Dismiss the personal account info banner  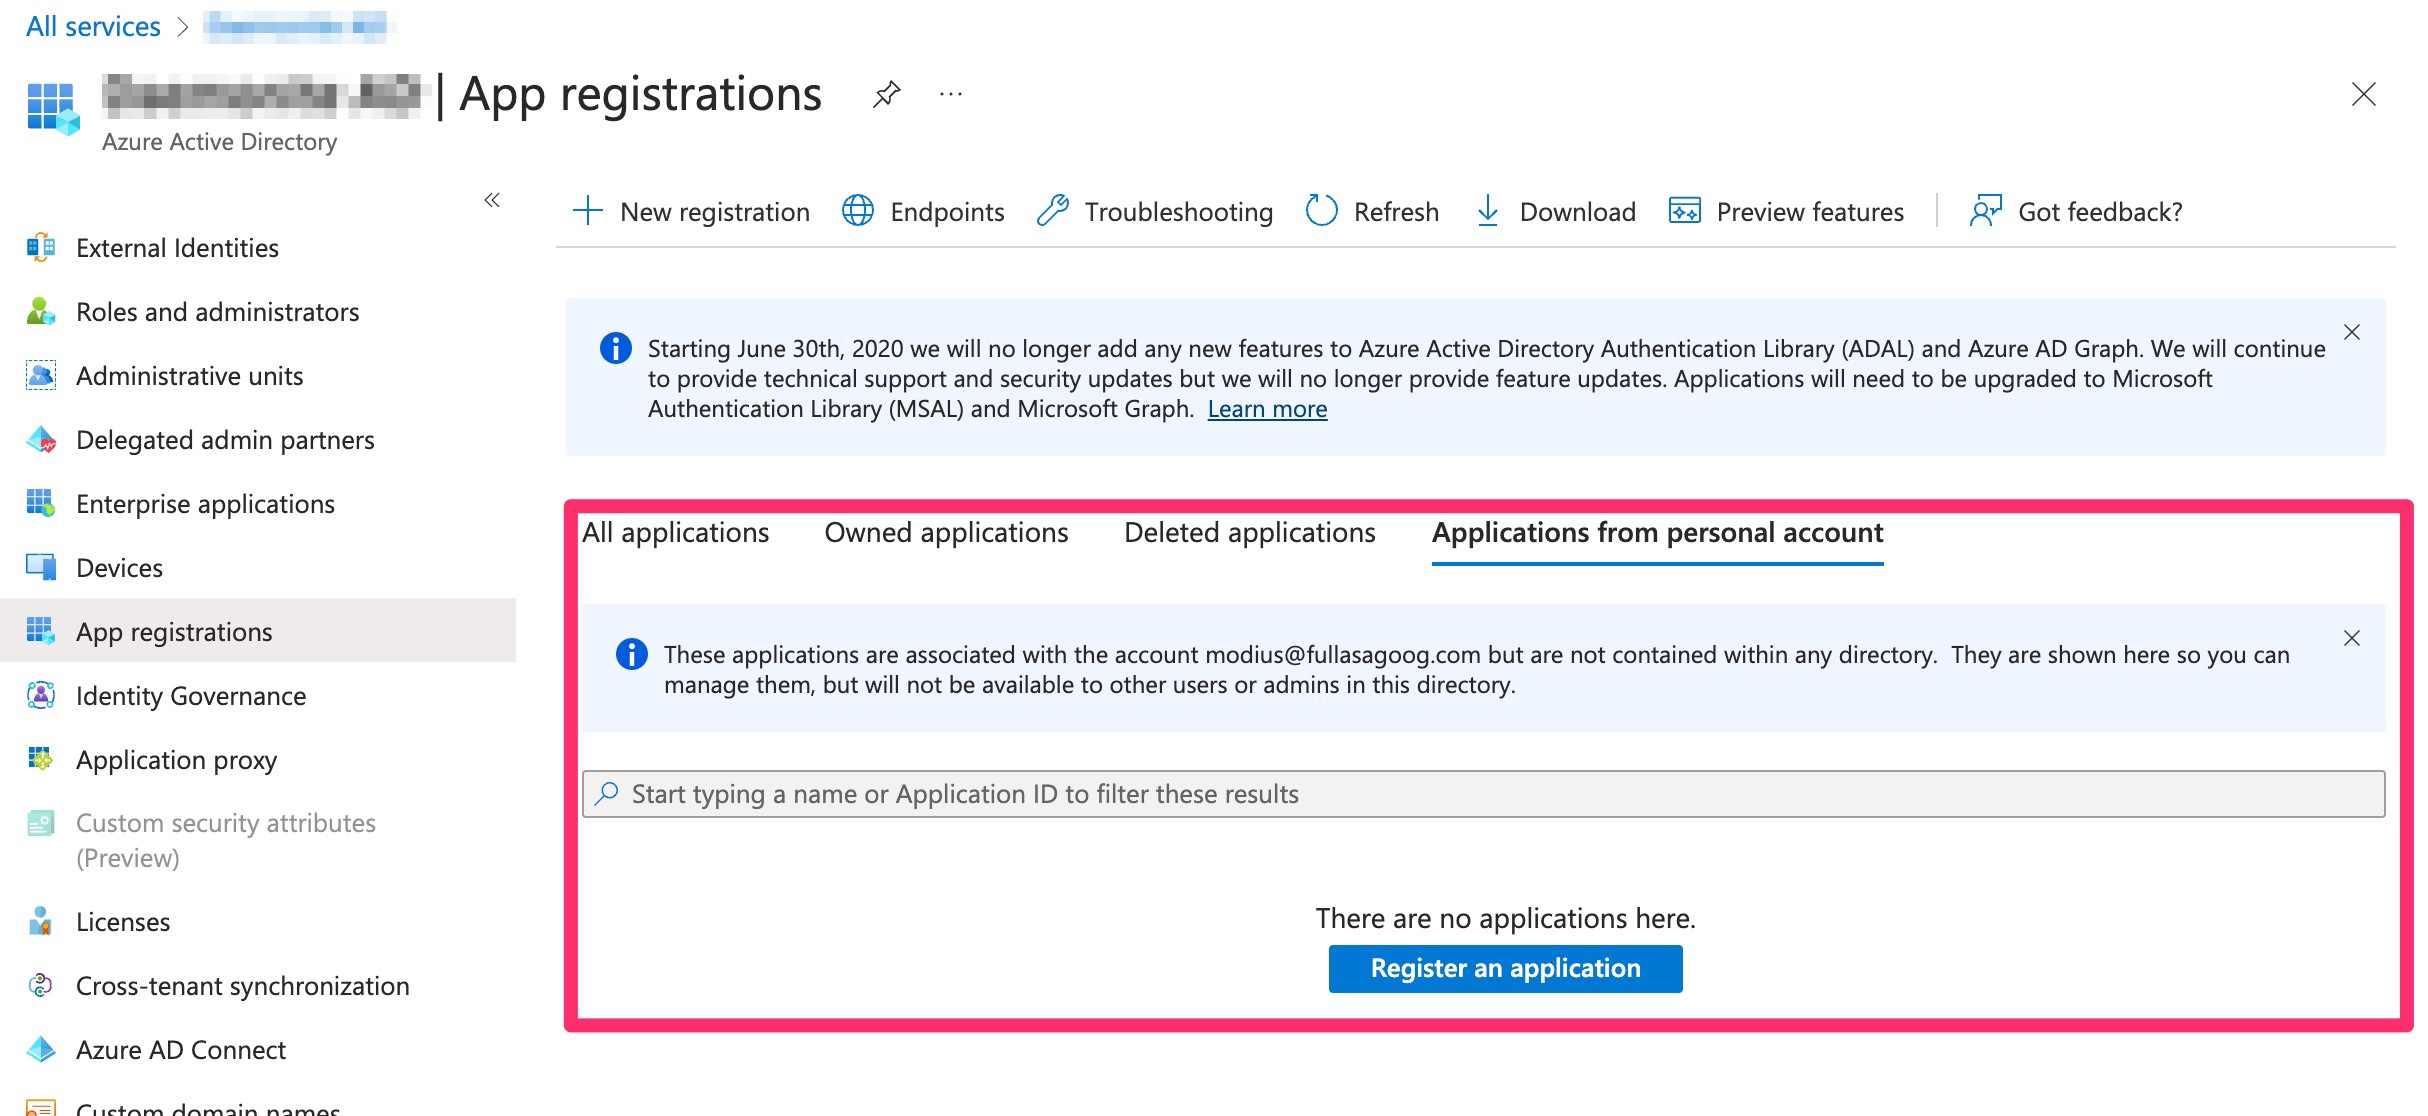point(2352,638)
